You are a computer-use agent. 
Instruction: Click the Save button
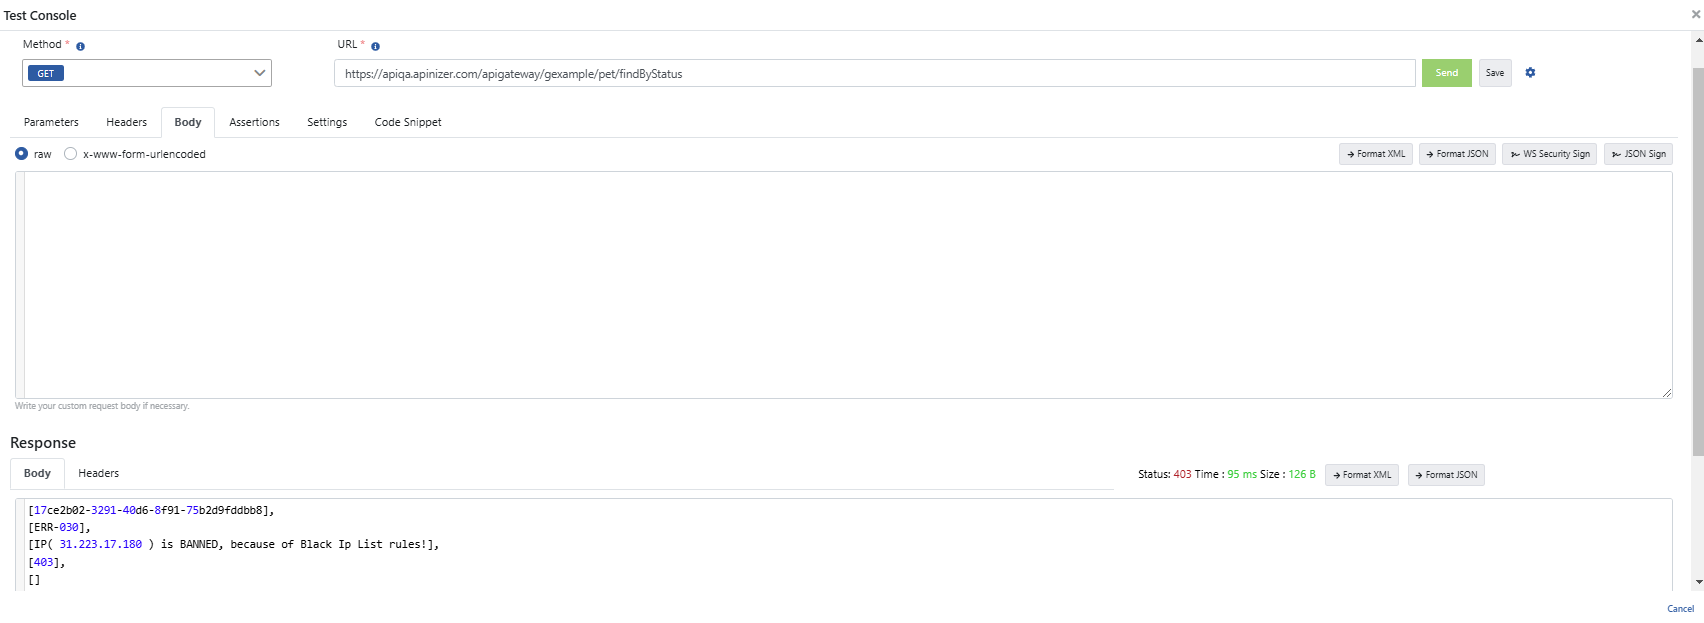[1495, 73]
